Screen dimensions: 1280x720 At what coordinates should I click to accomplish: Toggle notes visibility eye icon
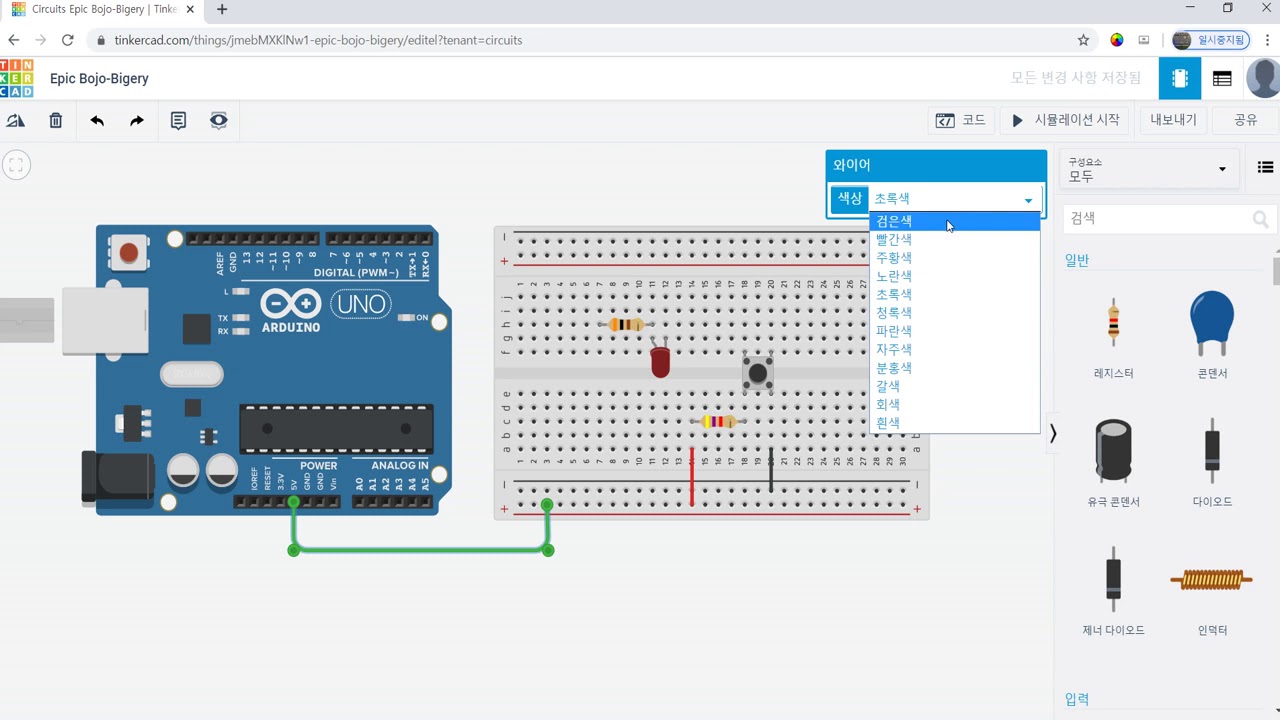(x=219, y=120)
